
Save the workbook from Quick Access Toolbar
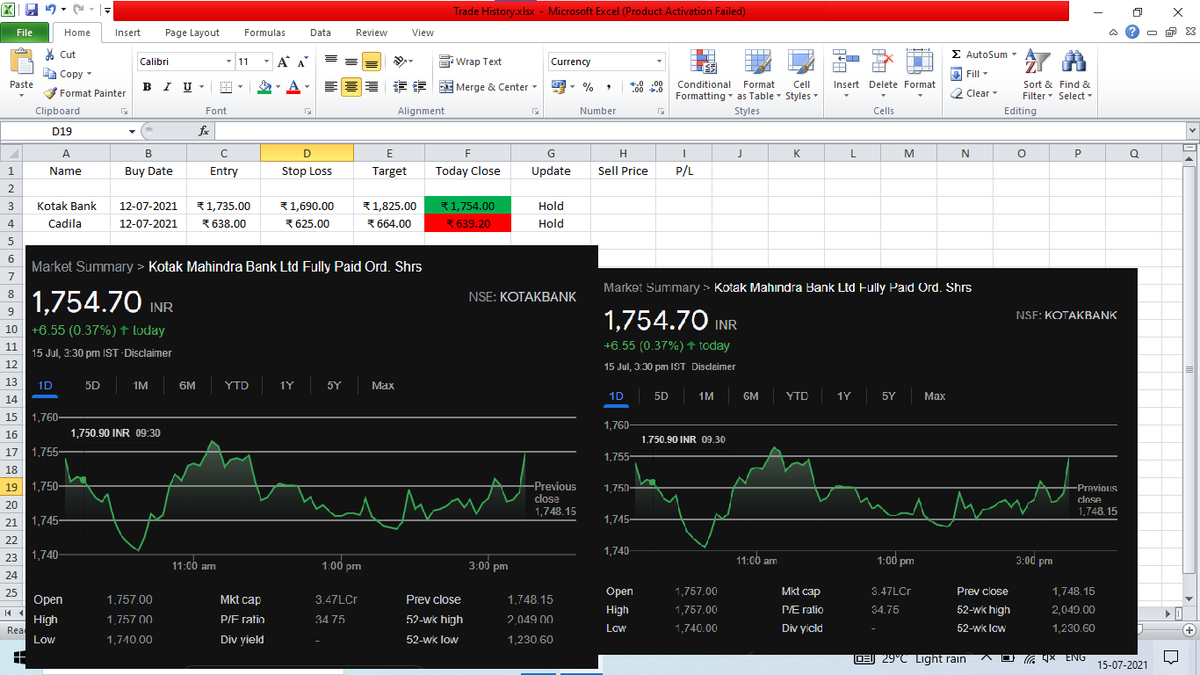pyautogui.click(x=31, y=11)
